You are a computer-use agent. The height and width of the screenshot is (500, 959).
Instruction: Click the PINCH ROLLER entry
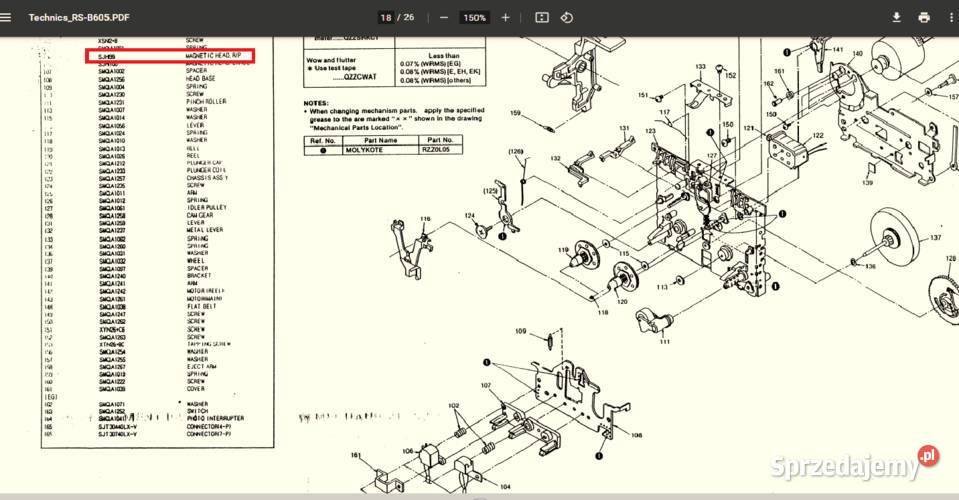click(206, 101)
